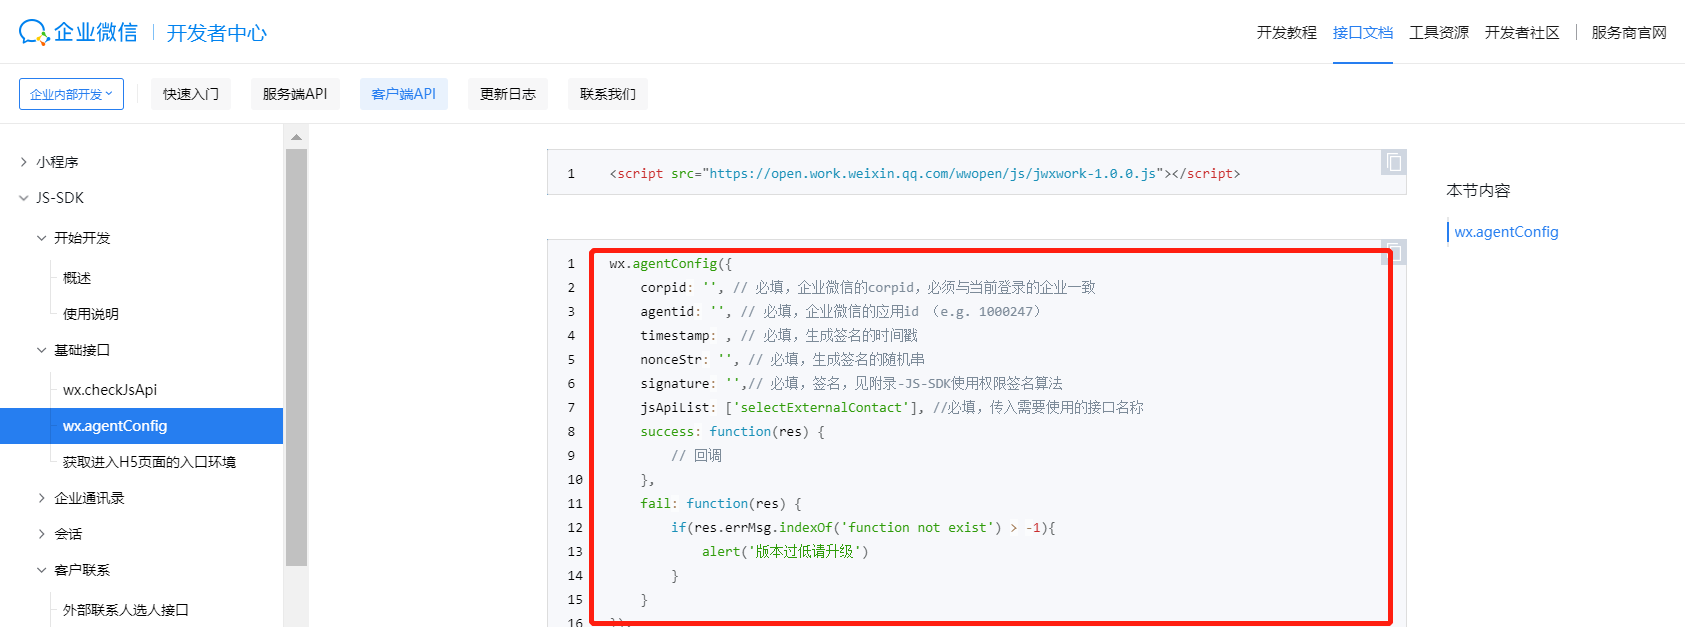This screenshot has width=1685, height=627.
Task: Open the 接口文档 top menu
Action: tap(1362, 32)
